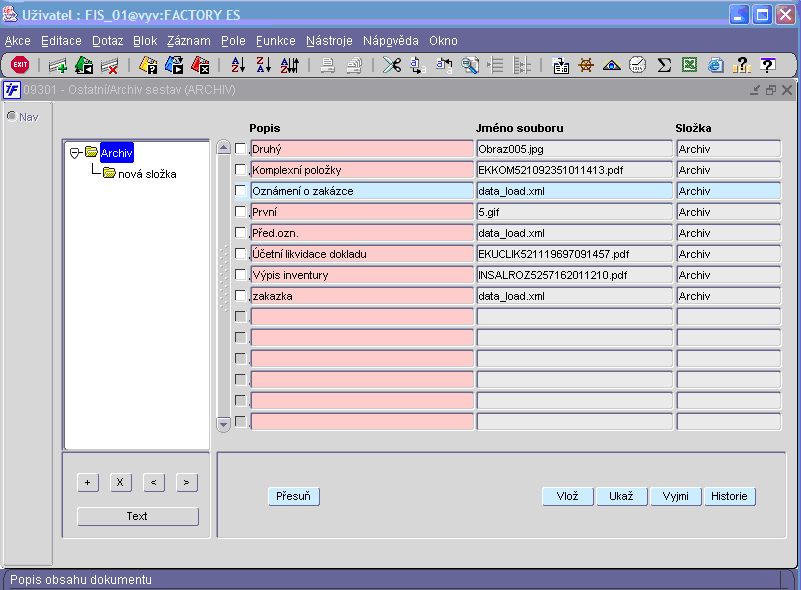Click the delete record icon with red X
Viewport: 801px width, 590px height.
110,65
